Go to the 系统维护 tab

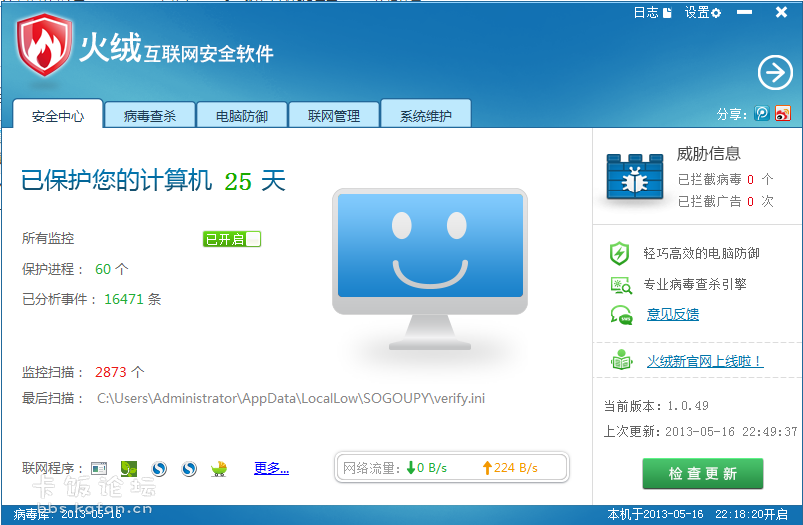click(x=426, y=116)
